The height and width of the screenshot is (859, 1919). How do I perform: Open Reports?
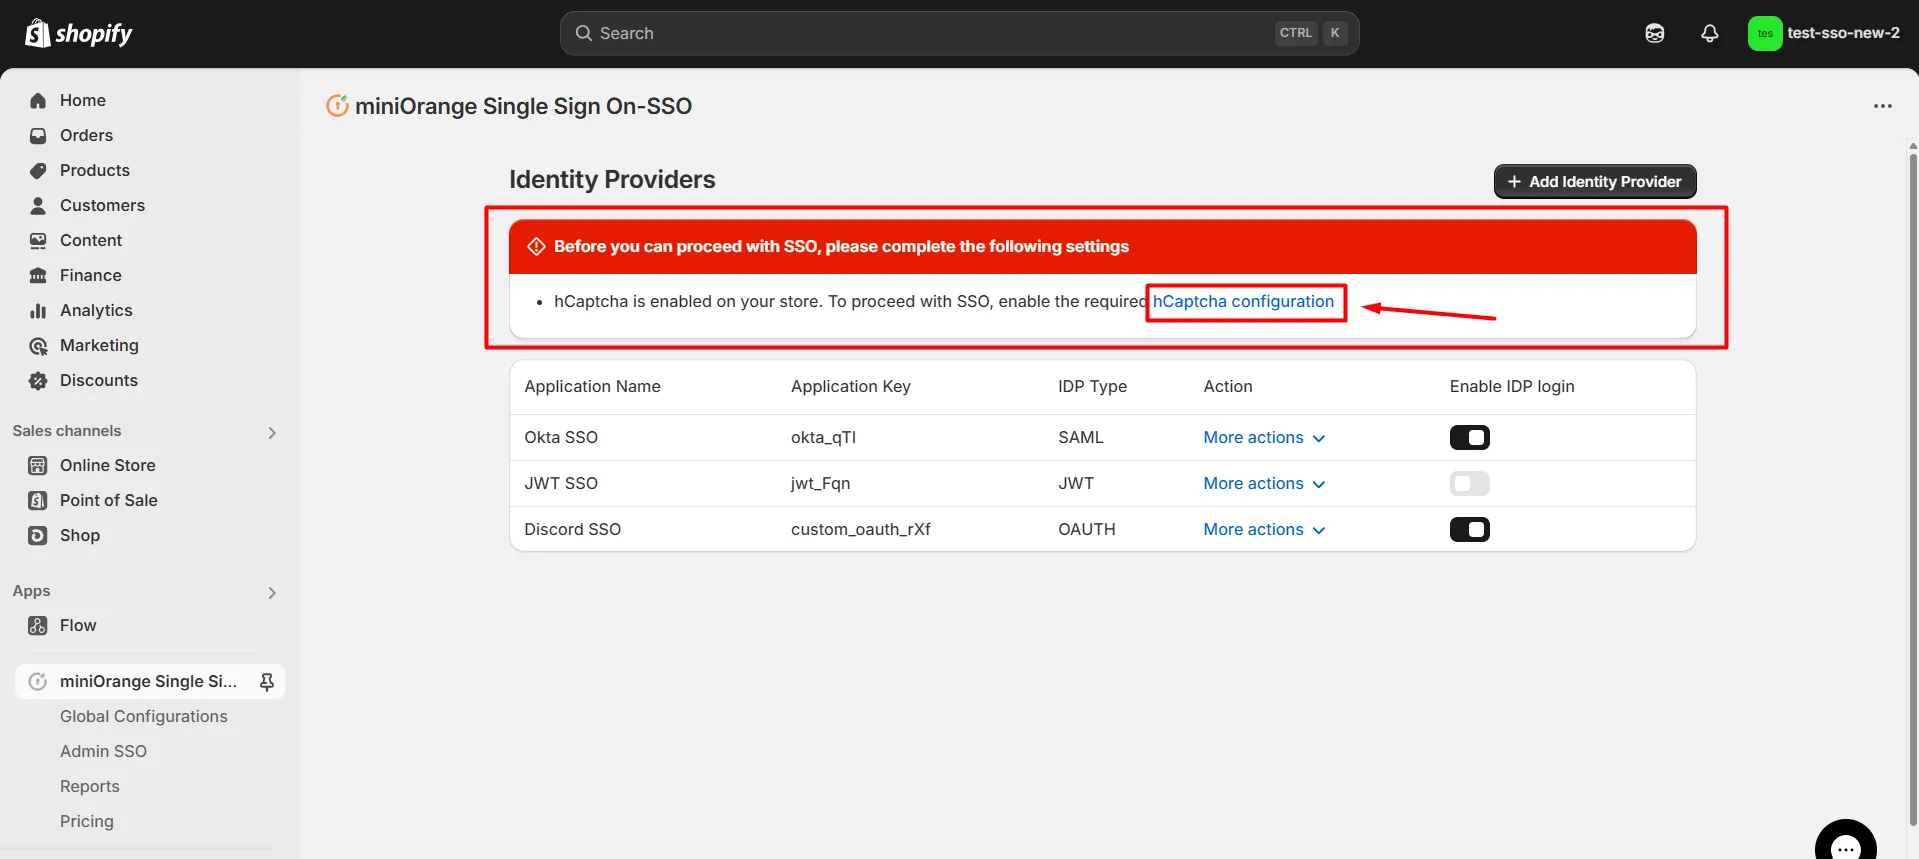(x=89, y=786)
